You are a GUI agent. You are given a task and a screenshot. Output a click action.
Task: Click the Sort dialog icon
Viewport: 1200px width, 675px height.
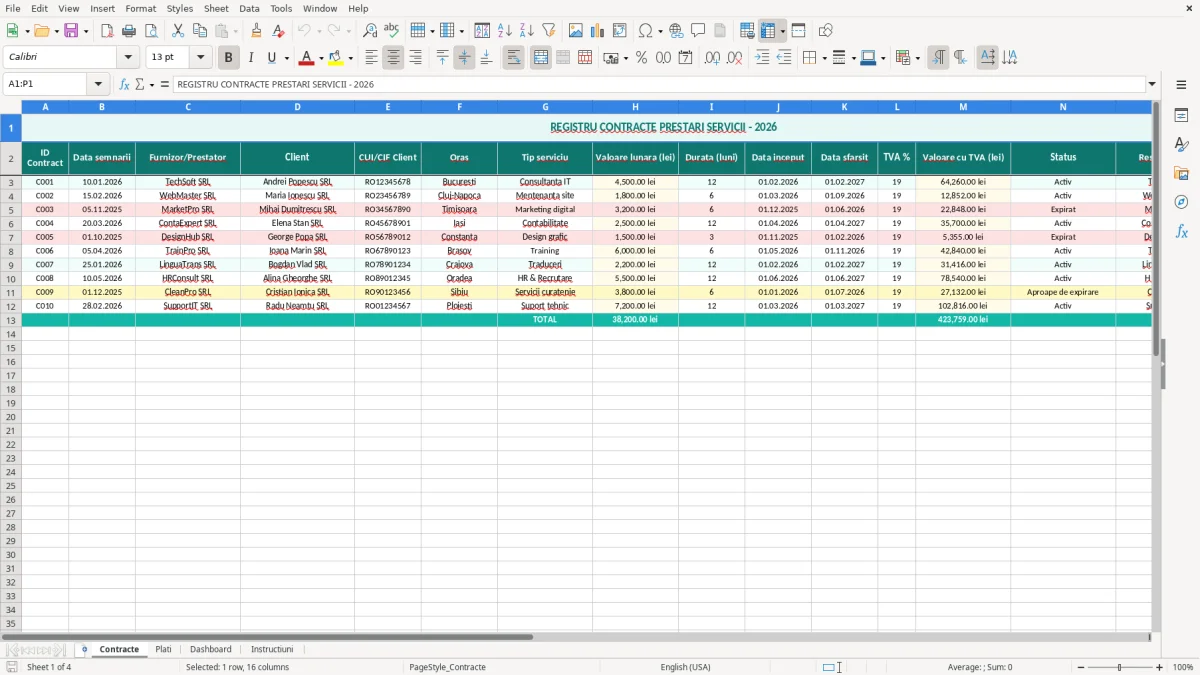482,31
